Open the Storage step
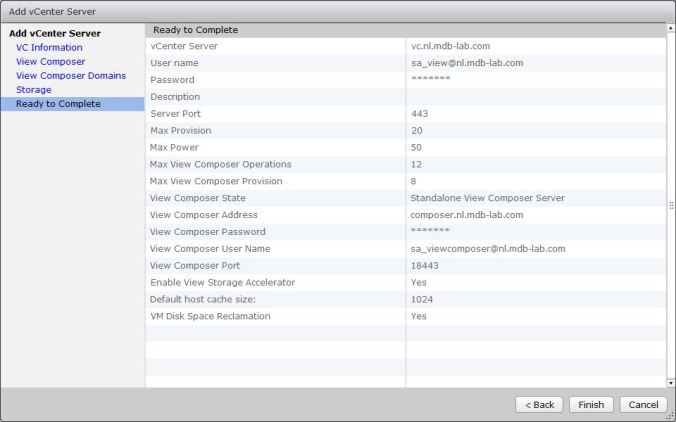This screenshot has width=676, height=422. coord(33,90)
